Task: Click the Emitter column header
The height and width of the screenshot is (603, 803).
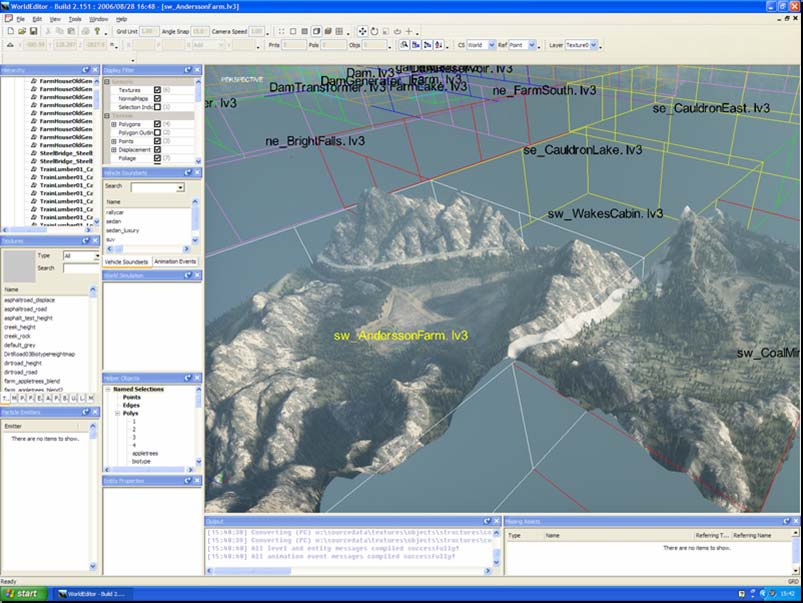Action: 40,426
